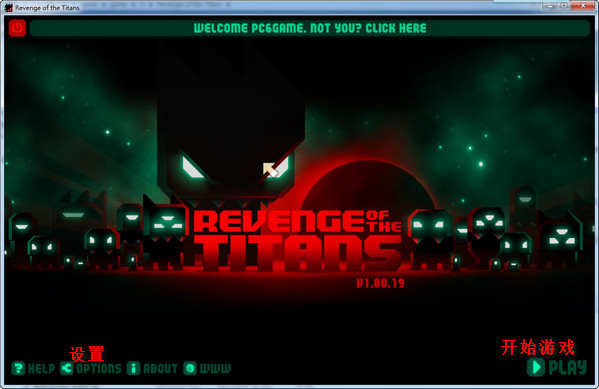599x389 pixels.
Task: Maximize the game window
Action: (x=564, y=6)
